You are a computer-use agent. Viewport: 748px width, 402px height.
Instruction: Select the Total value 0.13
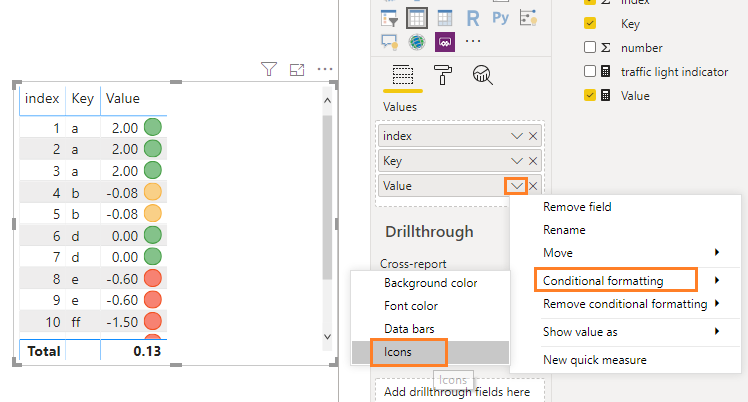point(147,351)
